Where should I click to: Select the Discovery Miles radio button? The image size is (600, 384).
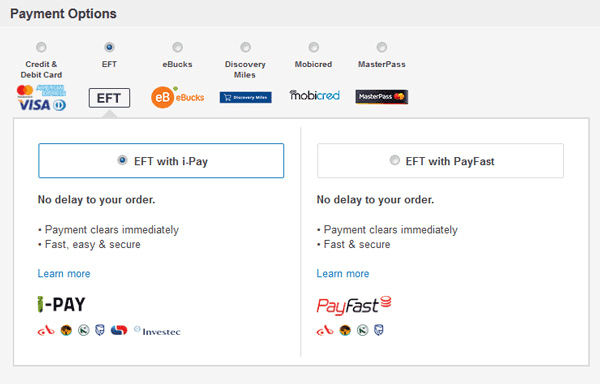(245, 47)
